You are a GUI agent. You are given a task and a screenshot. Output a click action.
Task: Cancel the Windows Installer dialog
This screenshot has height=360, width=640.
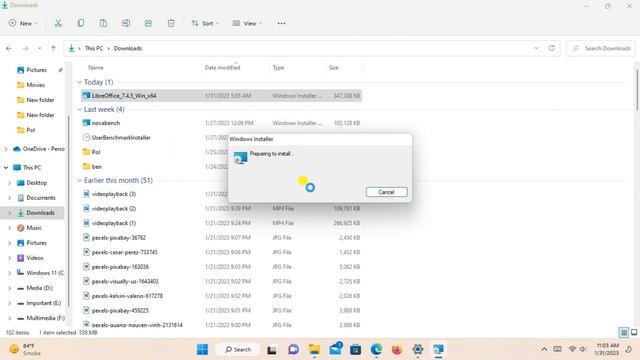pyautogui.click(x=387, y=192)
